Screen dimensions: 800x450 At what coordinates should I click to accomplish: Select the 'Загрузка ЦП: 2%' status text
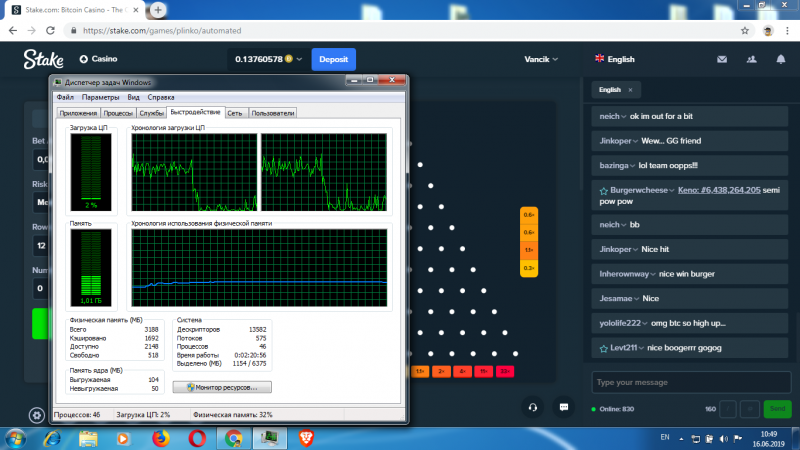143,415
